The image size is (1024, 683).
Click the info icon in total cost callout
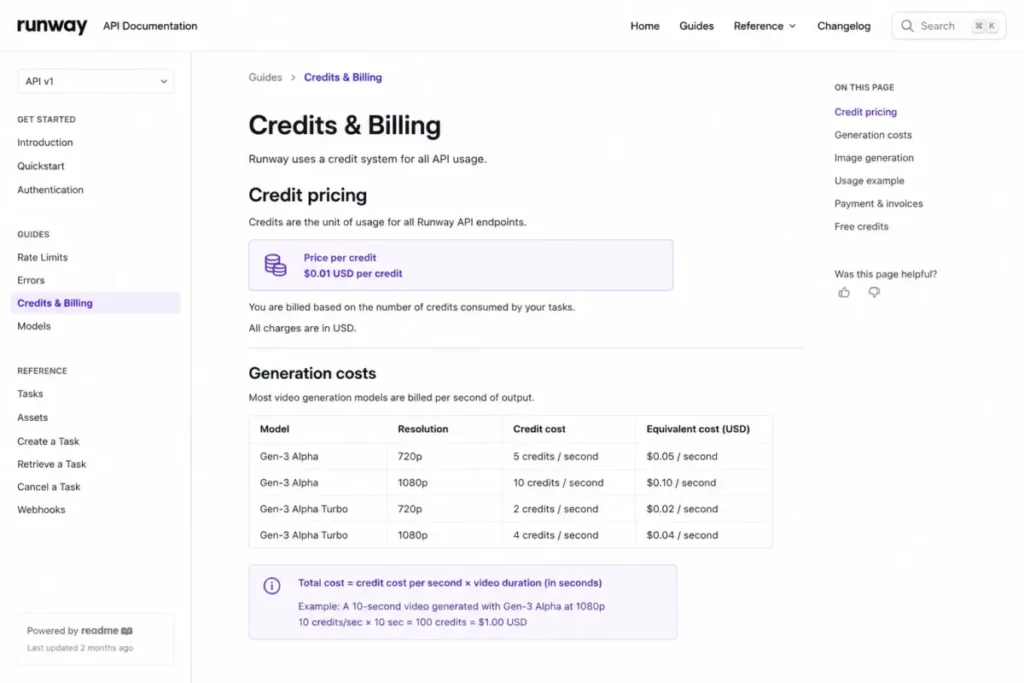[x=272, y=586]
